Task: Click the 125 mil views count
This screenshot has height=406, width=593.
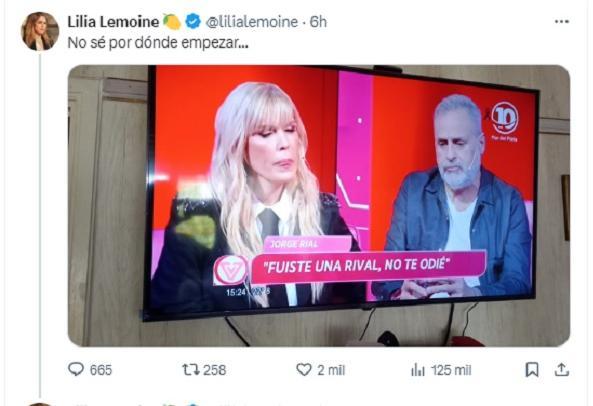Action: point(451,370)
